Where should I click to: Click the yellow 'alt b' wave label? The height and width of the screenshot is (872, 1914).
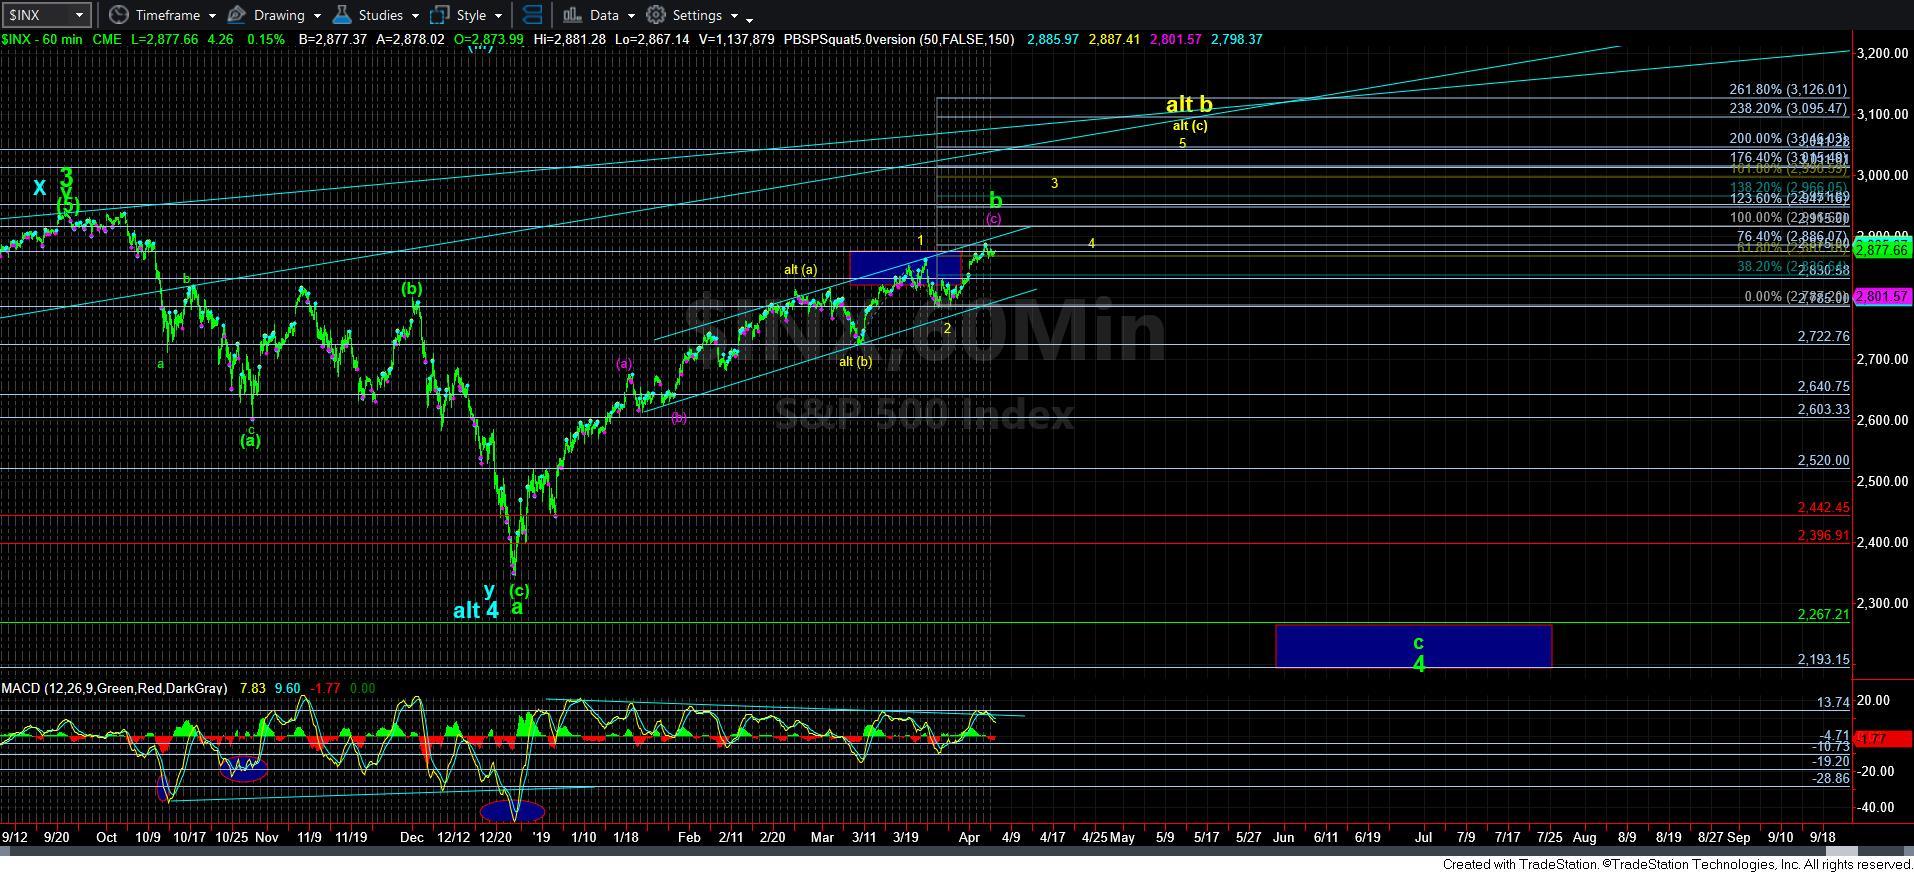1189,104
